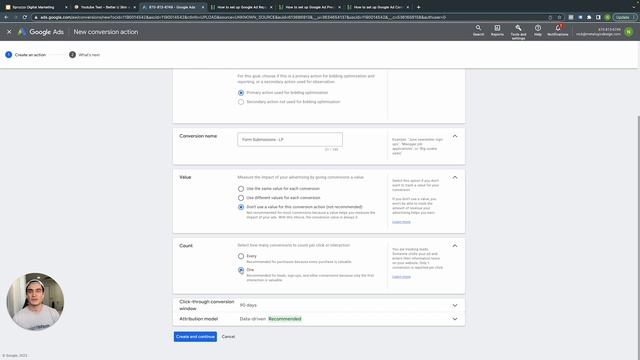This screenshot has width=640, height=360.
Task: Click the presenter webcam thumbnail
Action: [35, 301]
